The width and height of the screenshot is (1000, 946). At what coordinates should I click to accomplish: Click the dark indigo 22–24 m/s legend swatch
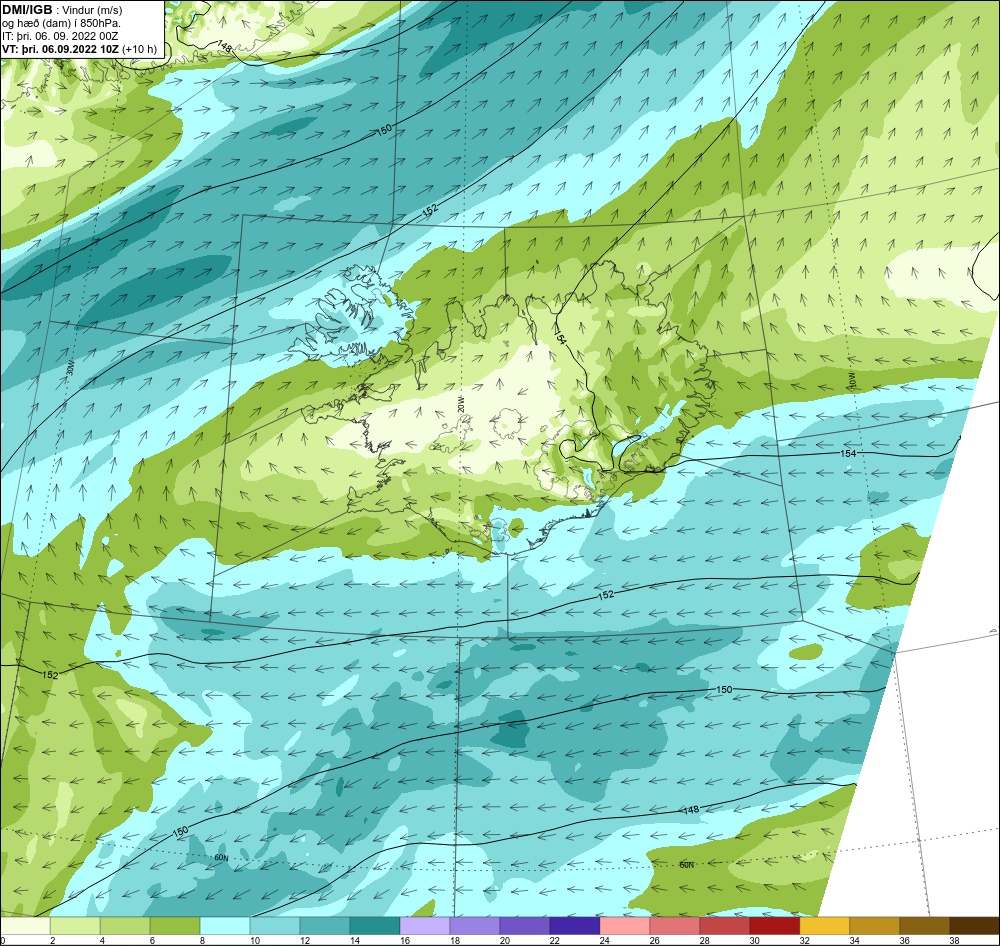(x=575, y=926)
